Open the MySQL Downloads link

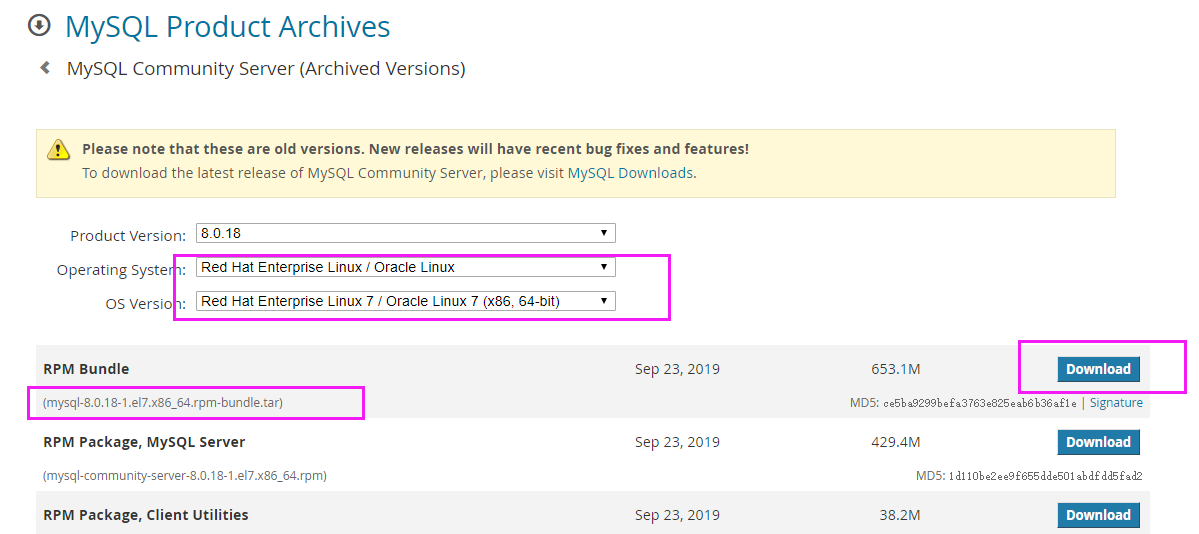click(630, 173)
